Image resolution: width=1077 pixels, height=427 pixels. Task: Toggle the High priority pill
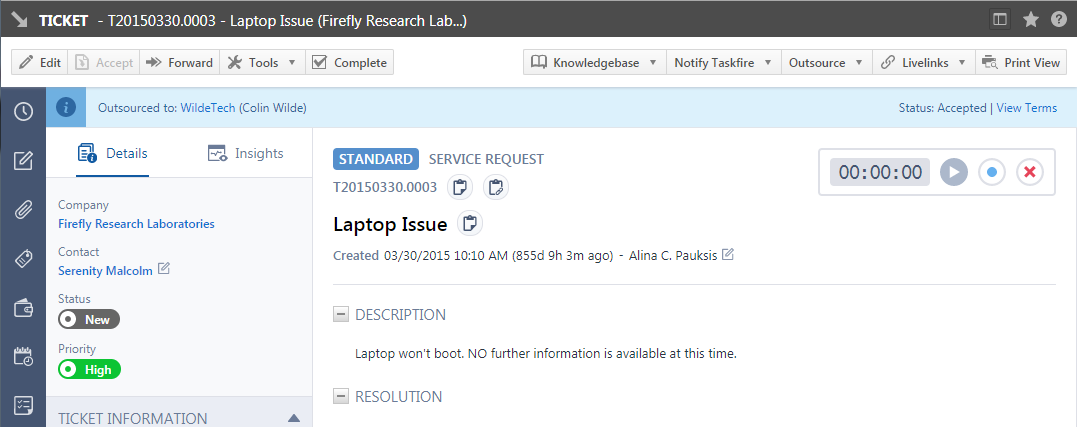[89, 370]
